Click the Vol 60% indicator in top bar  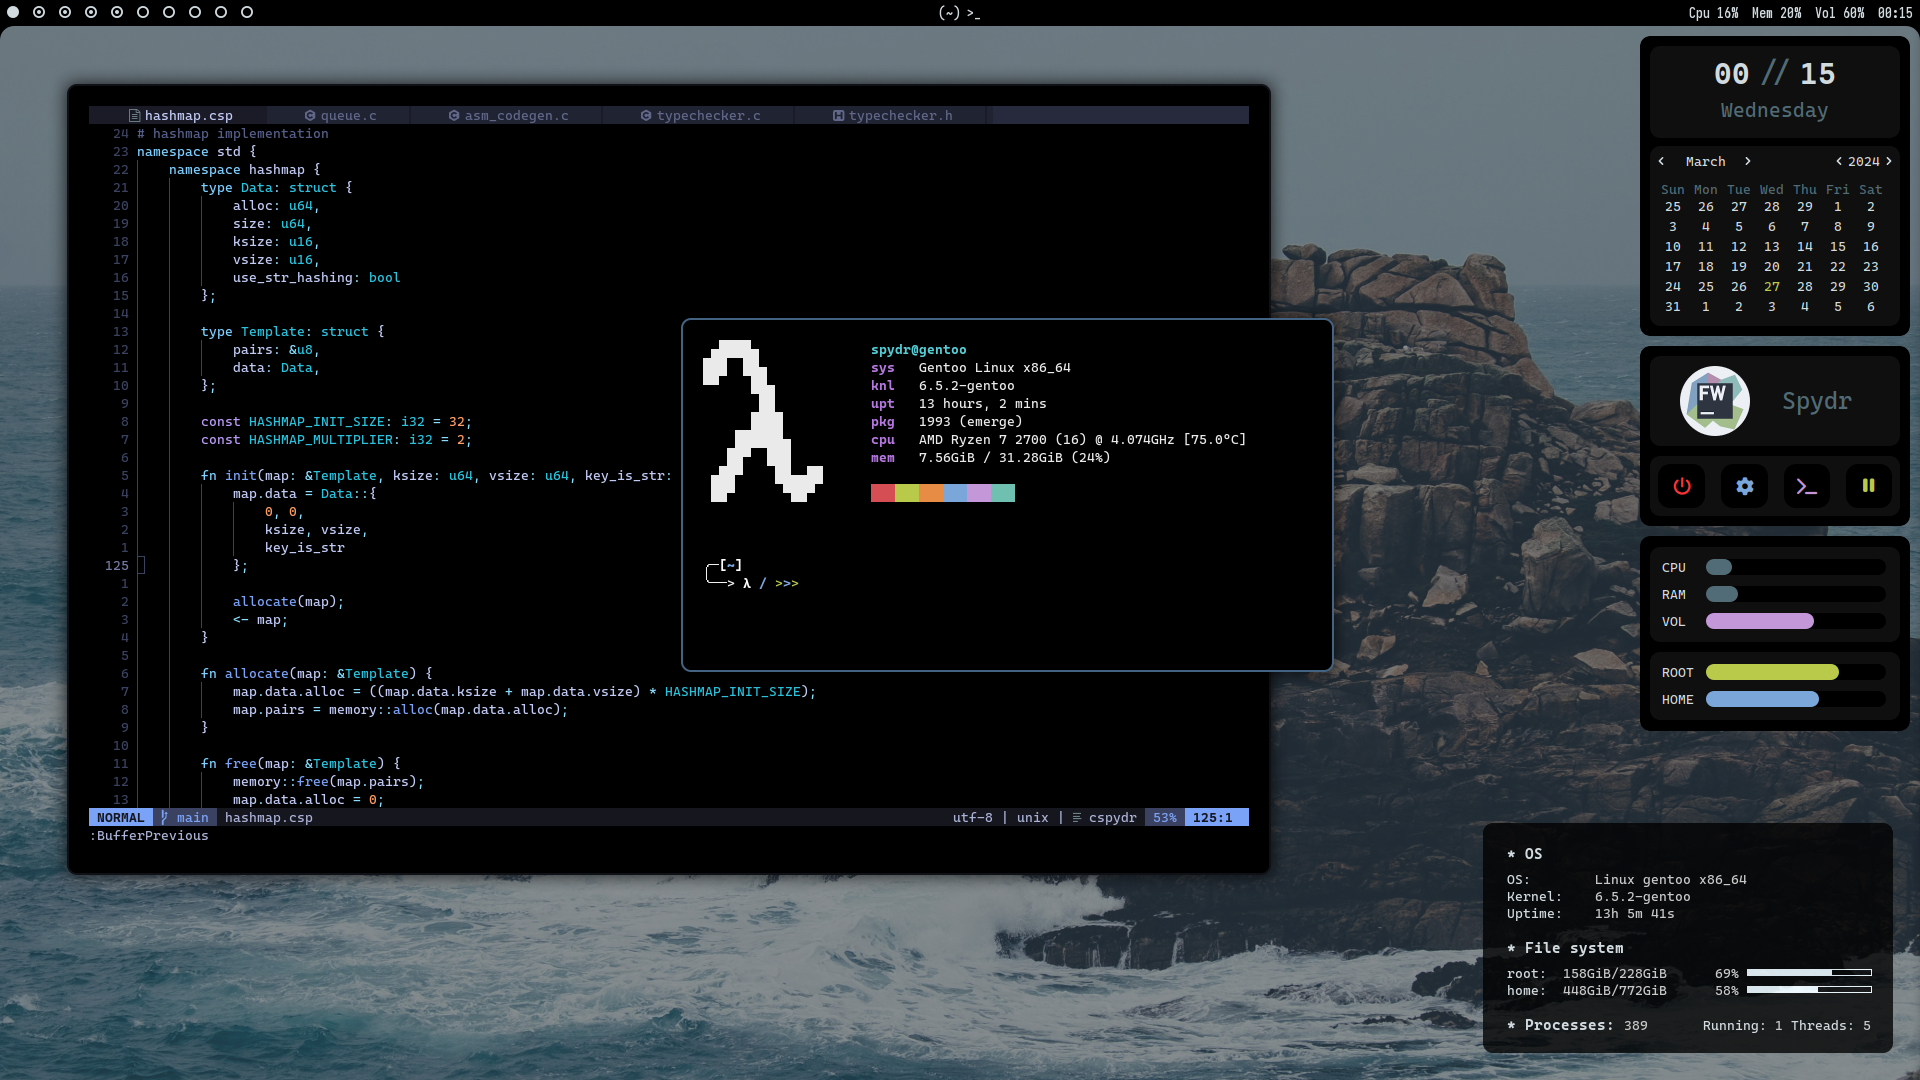pos(1839,13)
